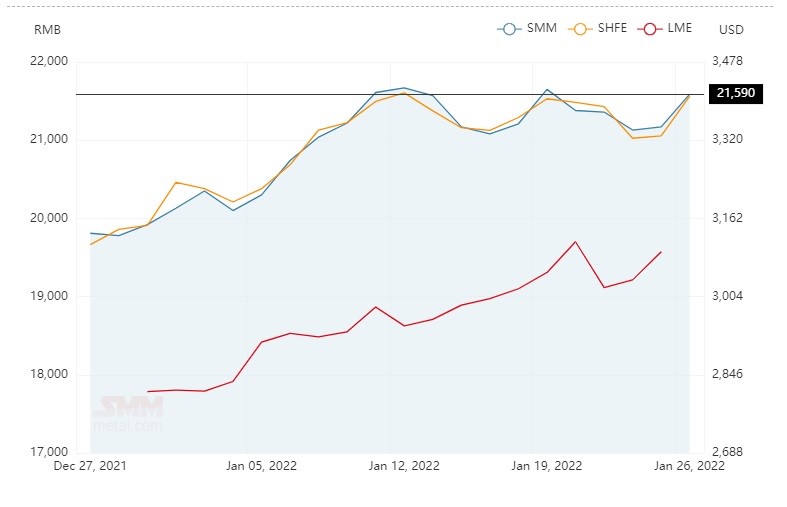Screen dimensions: 787x507
Task: Click the SMM line final point at Jan 26
Action: coord(689,95)
